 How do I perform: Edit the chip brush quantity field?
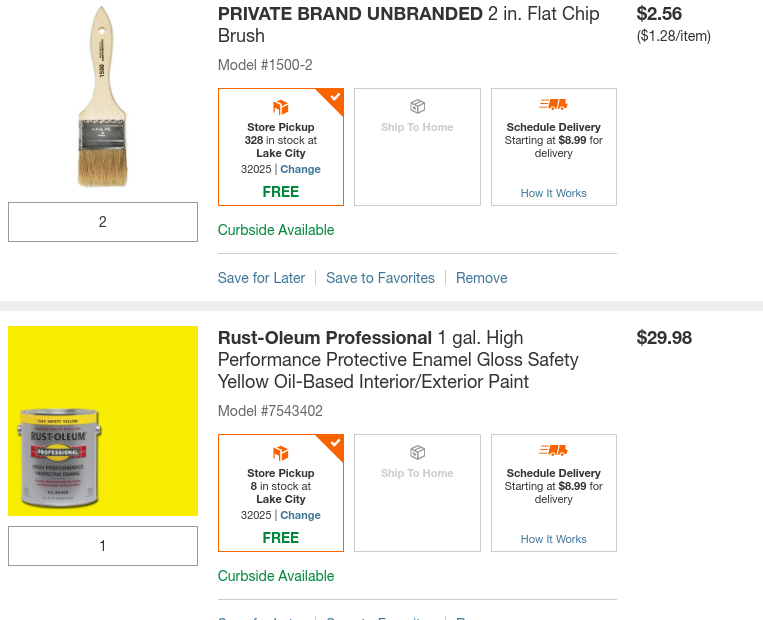click(103, 222)
